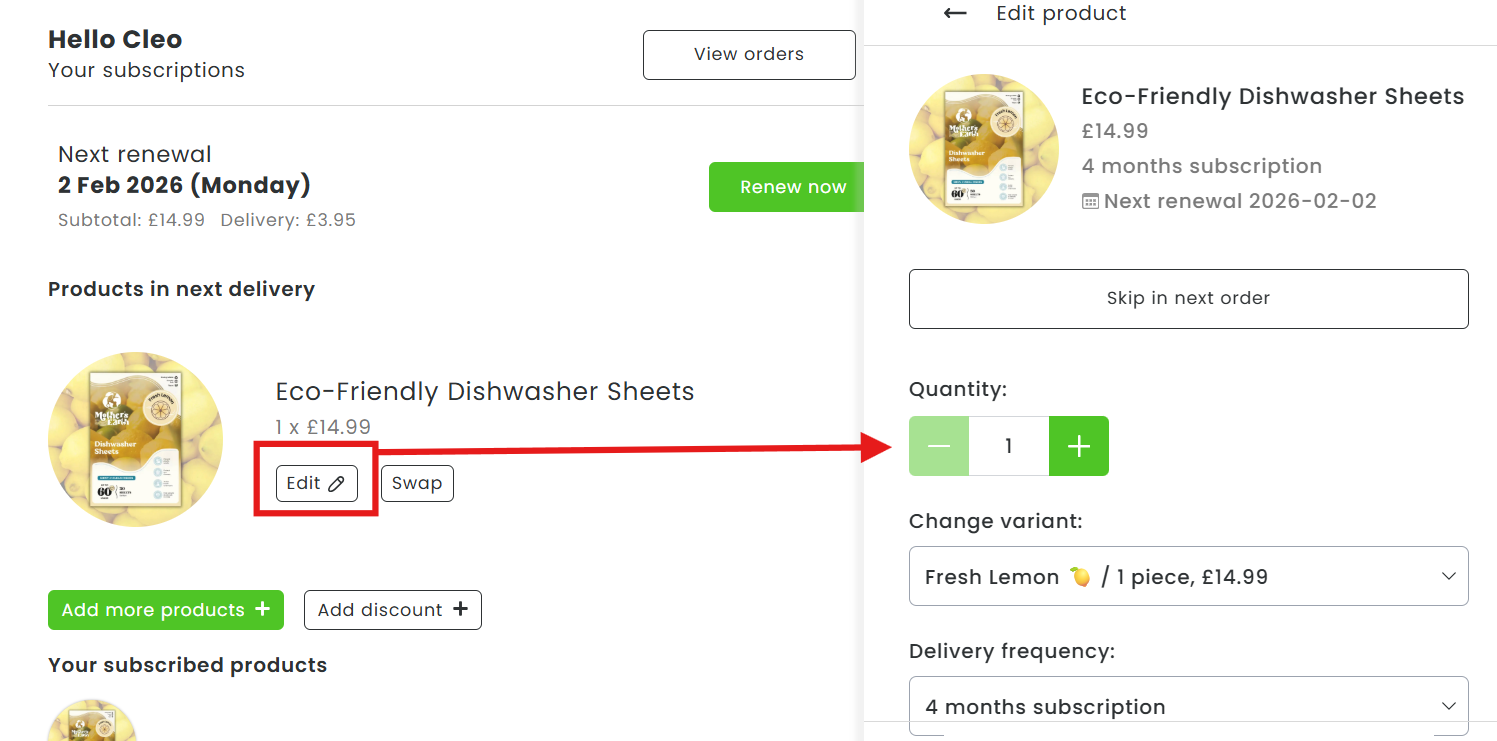Click the calendar icon beside Next renewal
1497x741 pixels.
pos(1091,202)
